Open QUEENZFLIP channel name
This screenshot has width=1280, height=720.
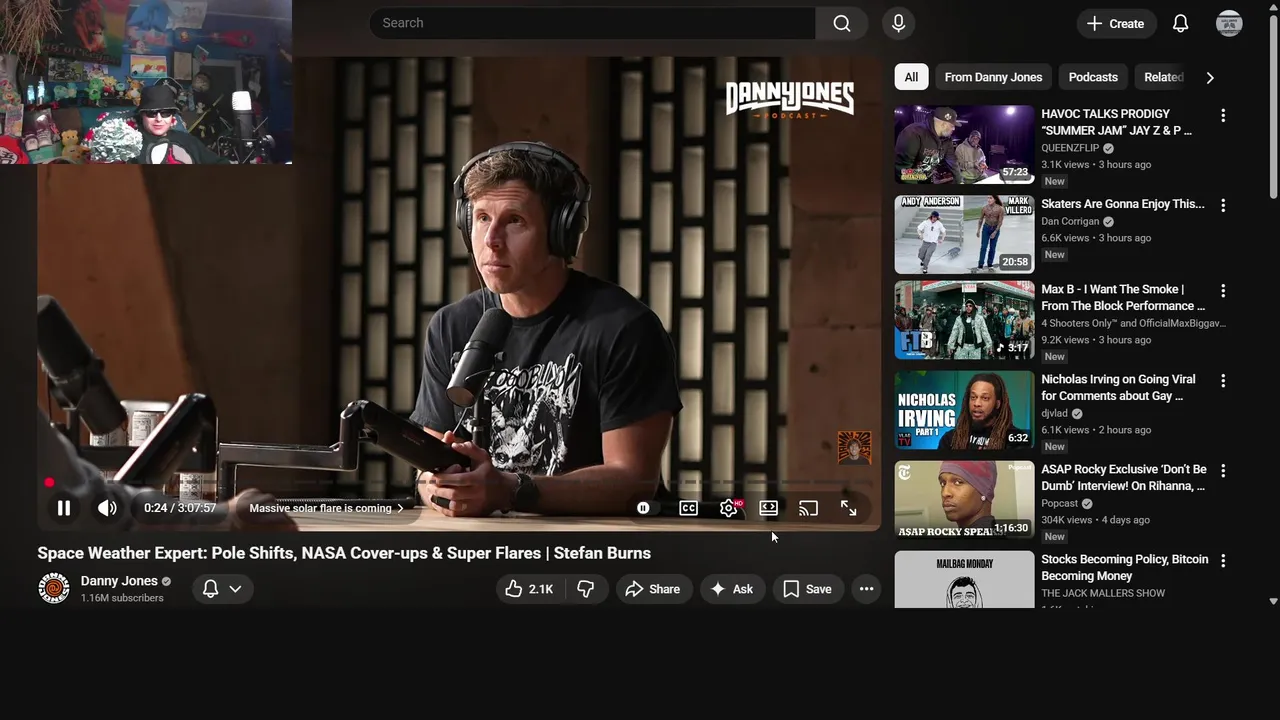pos(1070,148)
